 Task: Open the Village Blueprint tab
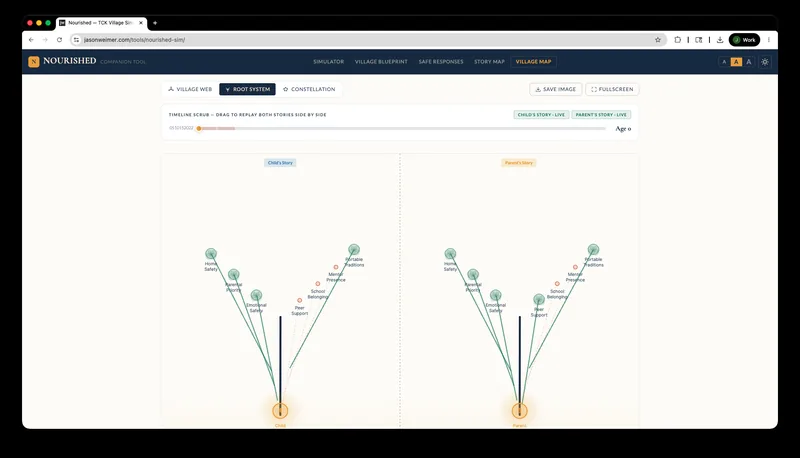coord(381,62)
